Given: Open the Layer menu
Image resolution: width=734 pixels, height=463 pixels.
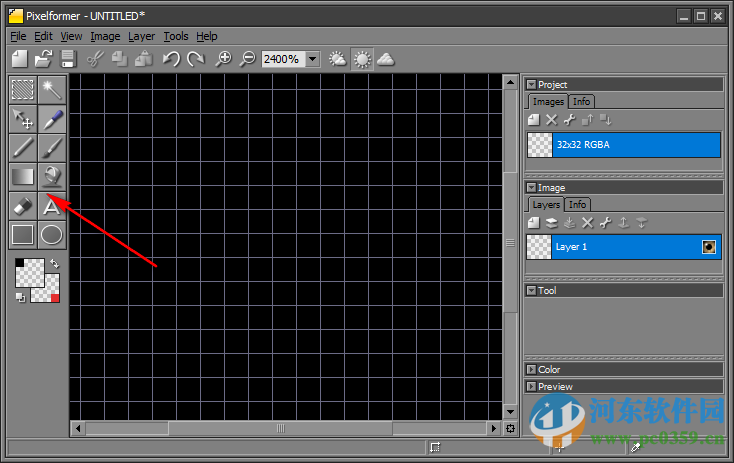Looking at the screenshot, I should pyautogui.click(x=141, y=36).
